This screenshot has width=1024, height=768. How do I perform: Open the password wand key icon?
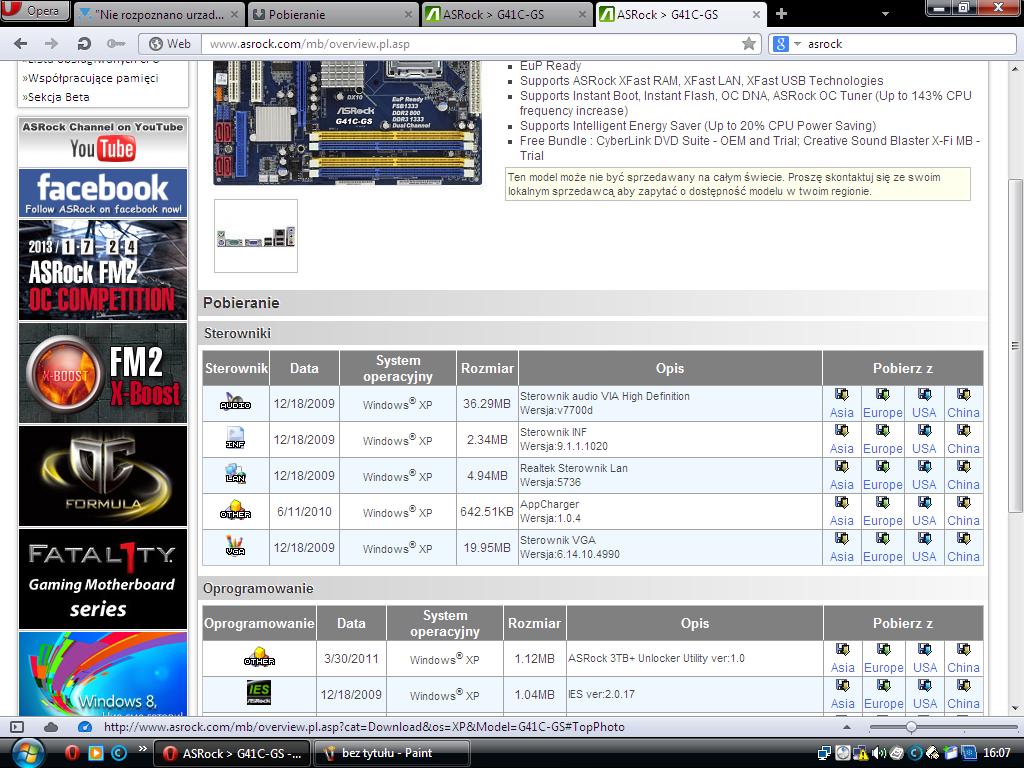pyautogui.click(x=116, y=44)
